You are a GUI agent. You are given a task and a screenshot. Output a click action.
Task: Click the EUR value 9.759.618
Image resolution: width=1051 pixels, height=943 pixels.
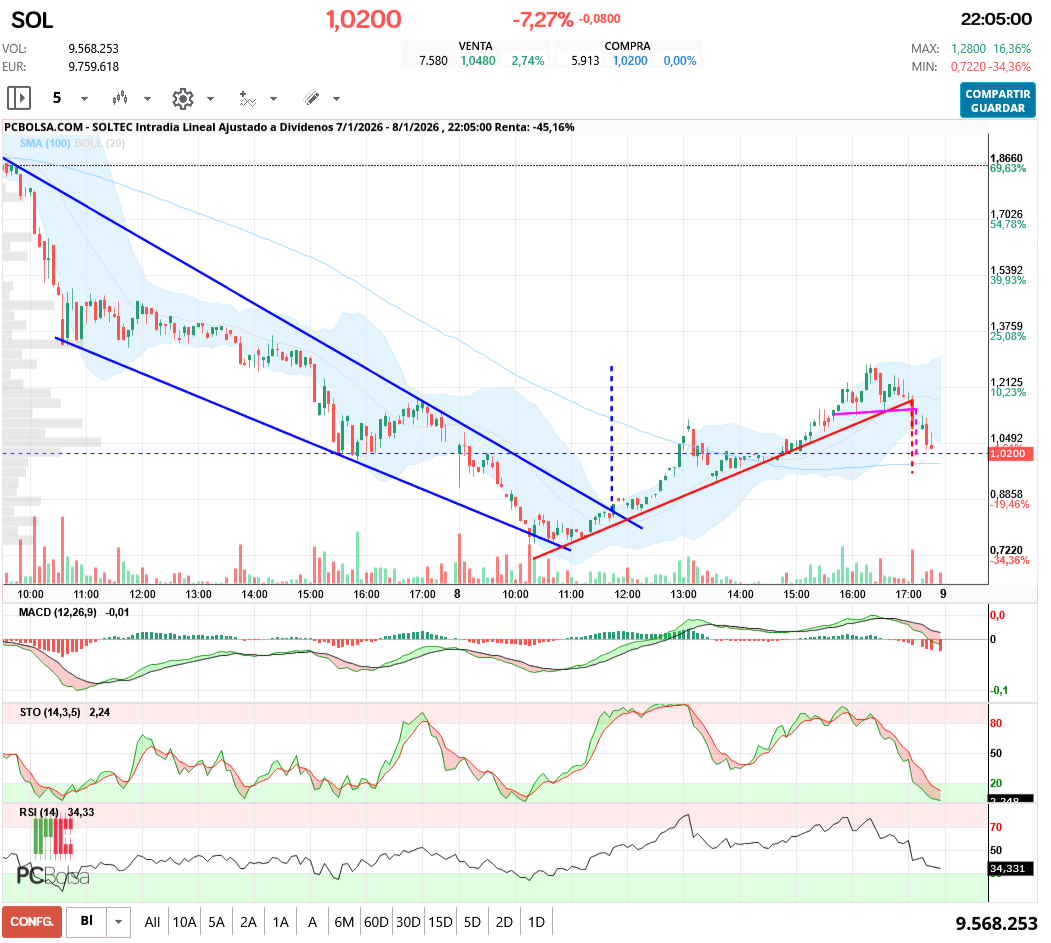93,66
